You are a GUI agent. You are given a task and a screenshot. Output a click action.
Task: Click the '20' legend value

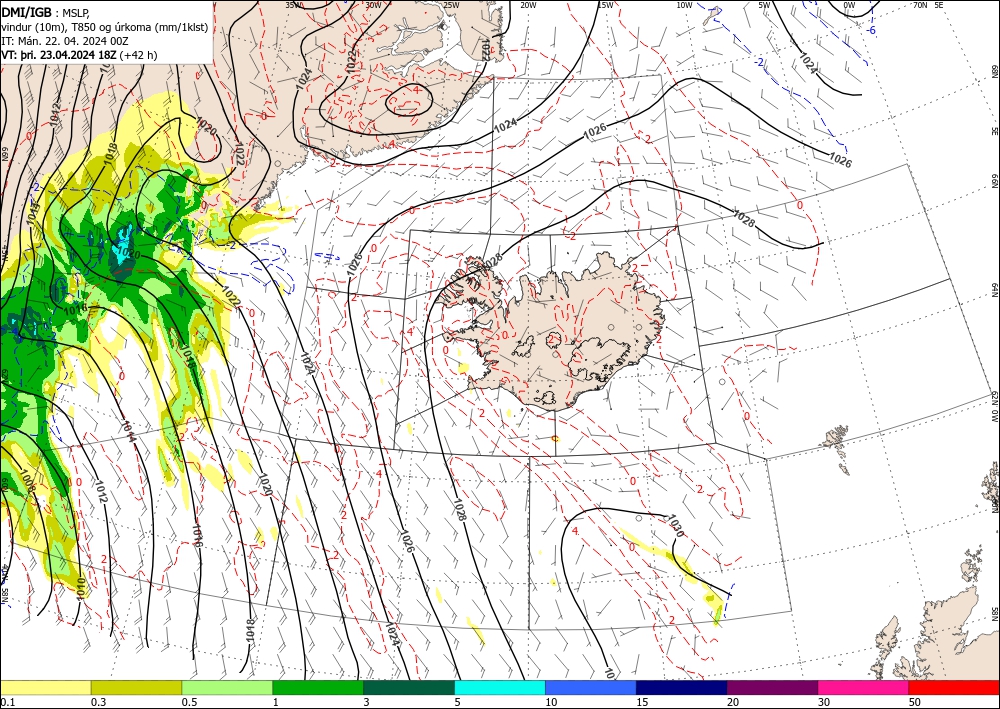[733, 702]
